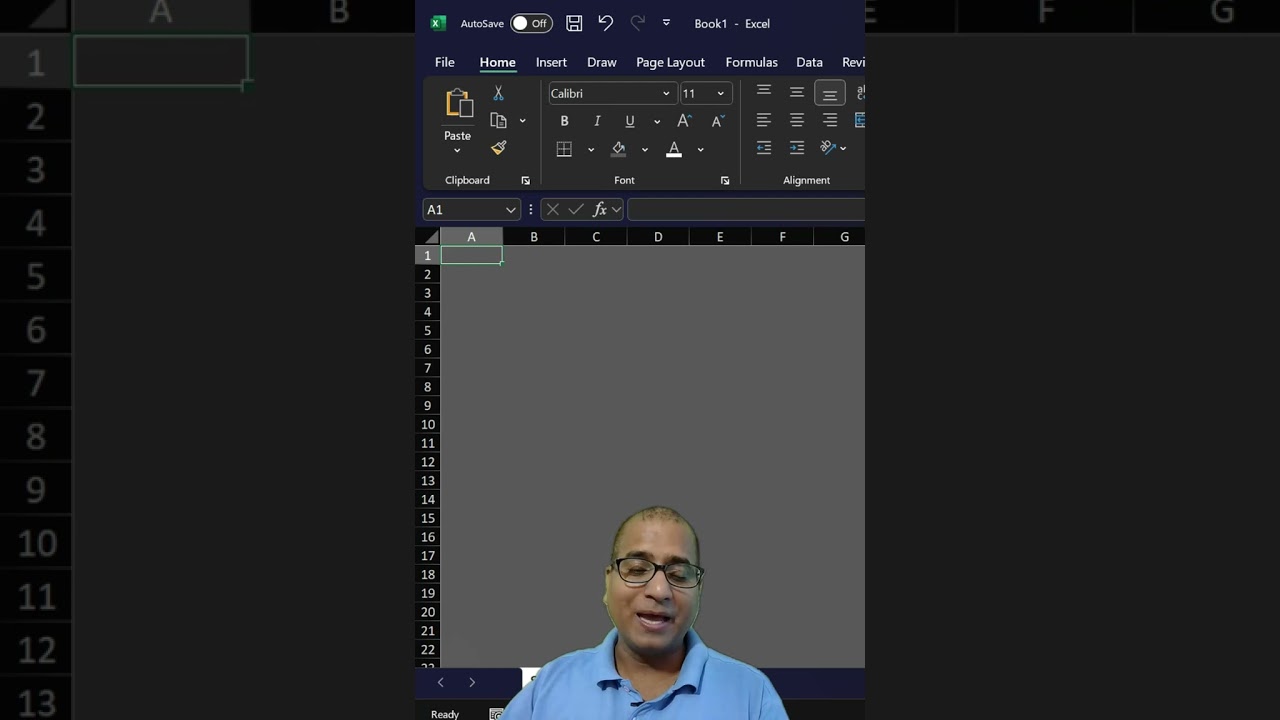Save the workbook with the floppy disk icon
This screenshot has height=720, width=1280.
pos(574,23)
